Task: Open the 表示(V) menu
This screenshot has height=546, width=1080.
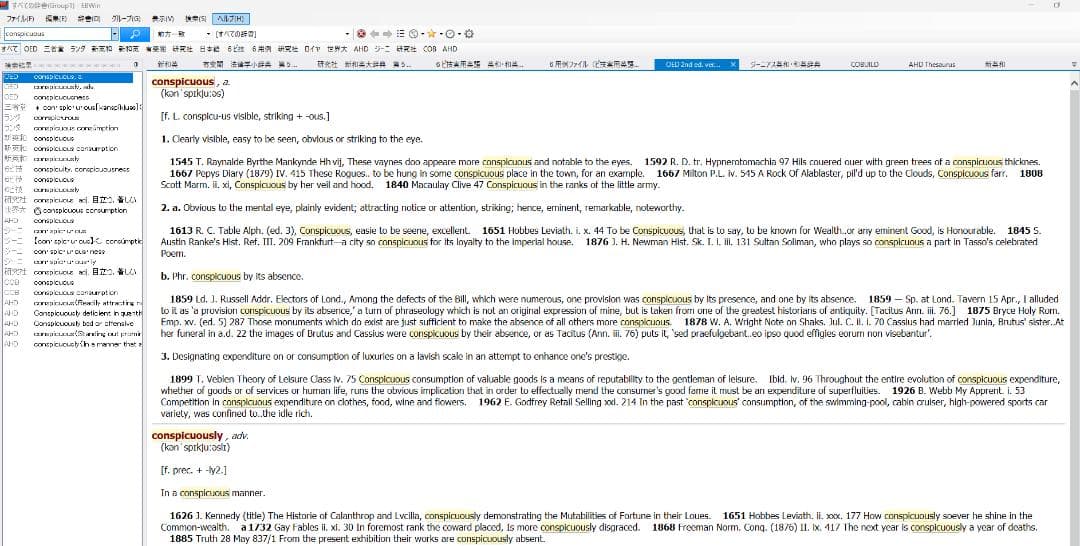Action: [x=163, y=19]
